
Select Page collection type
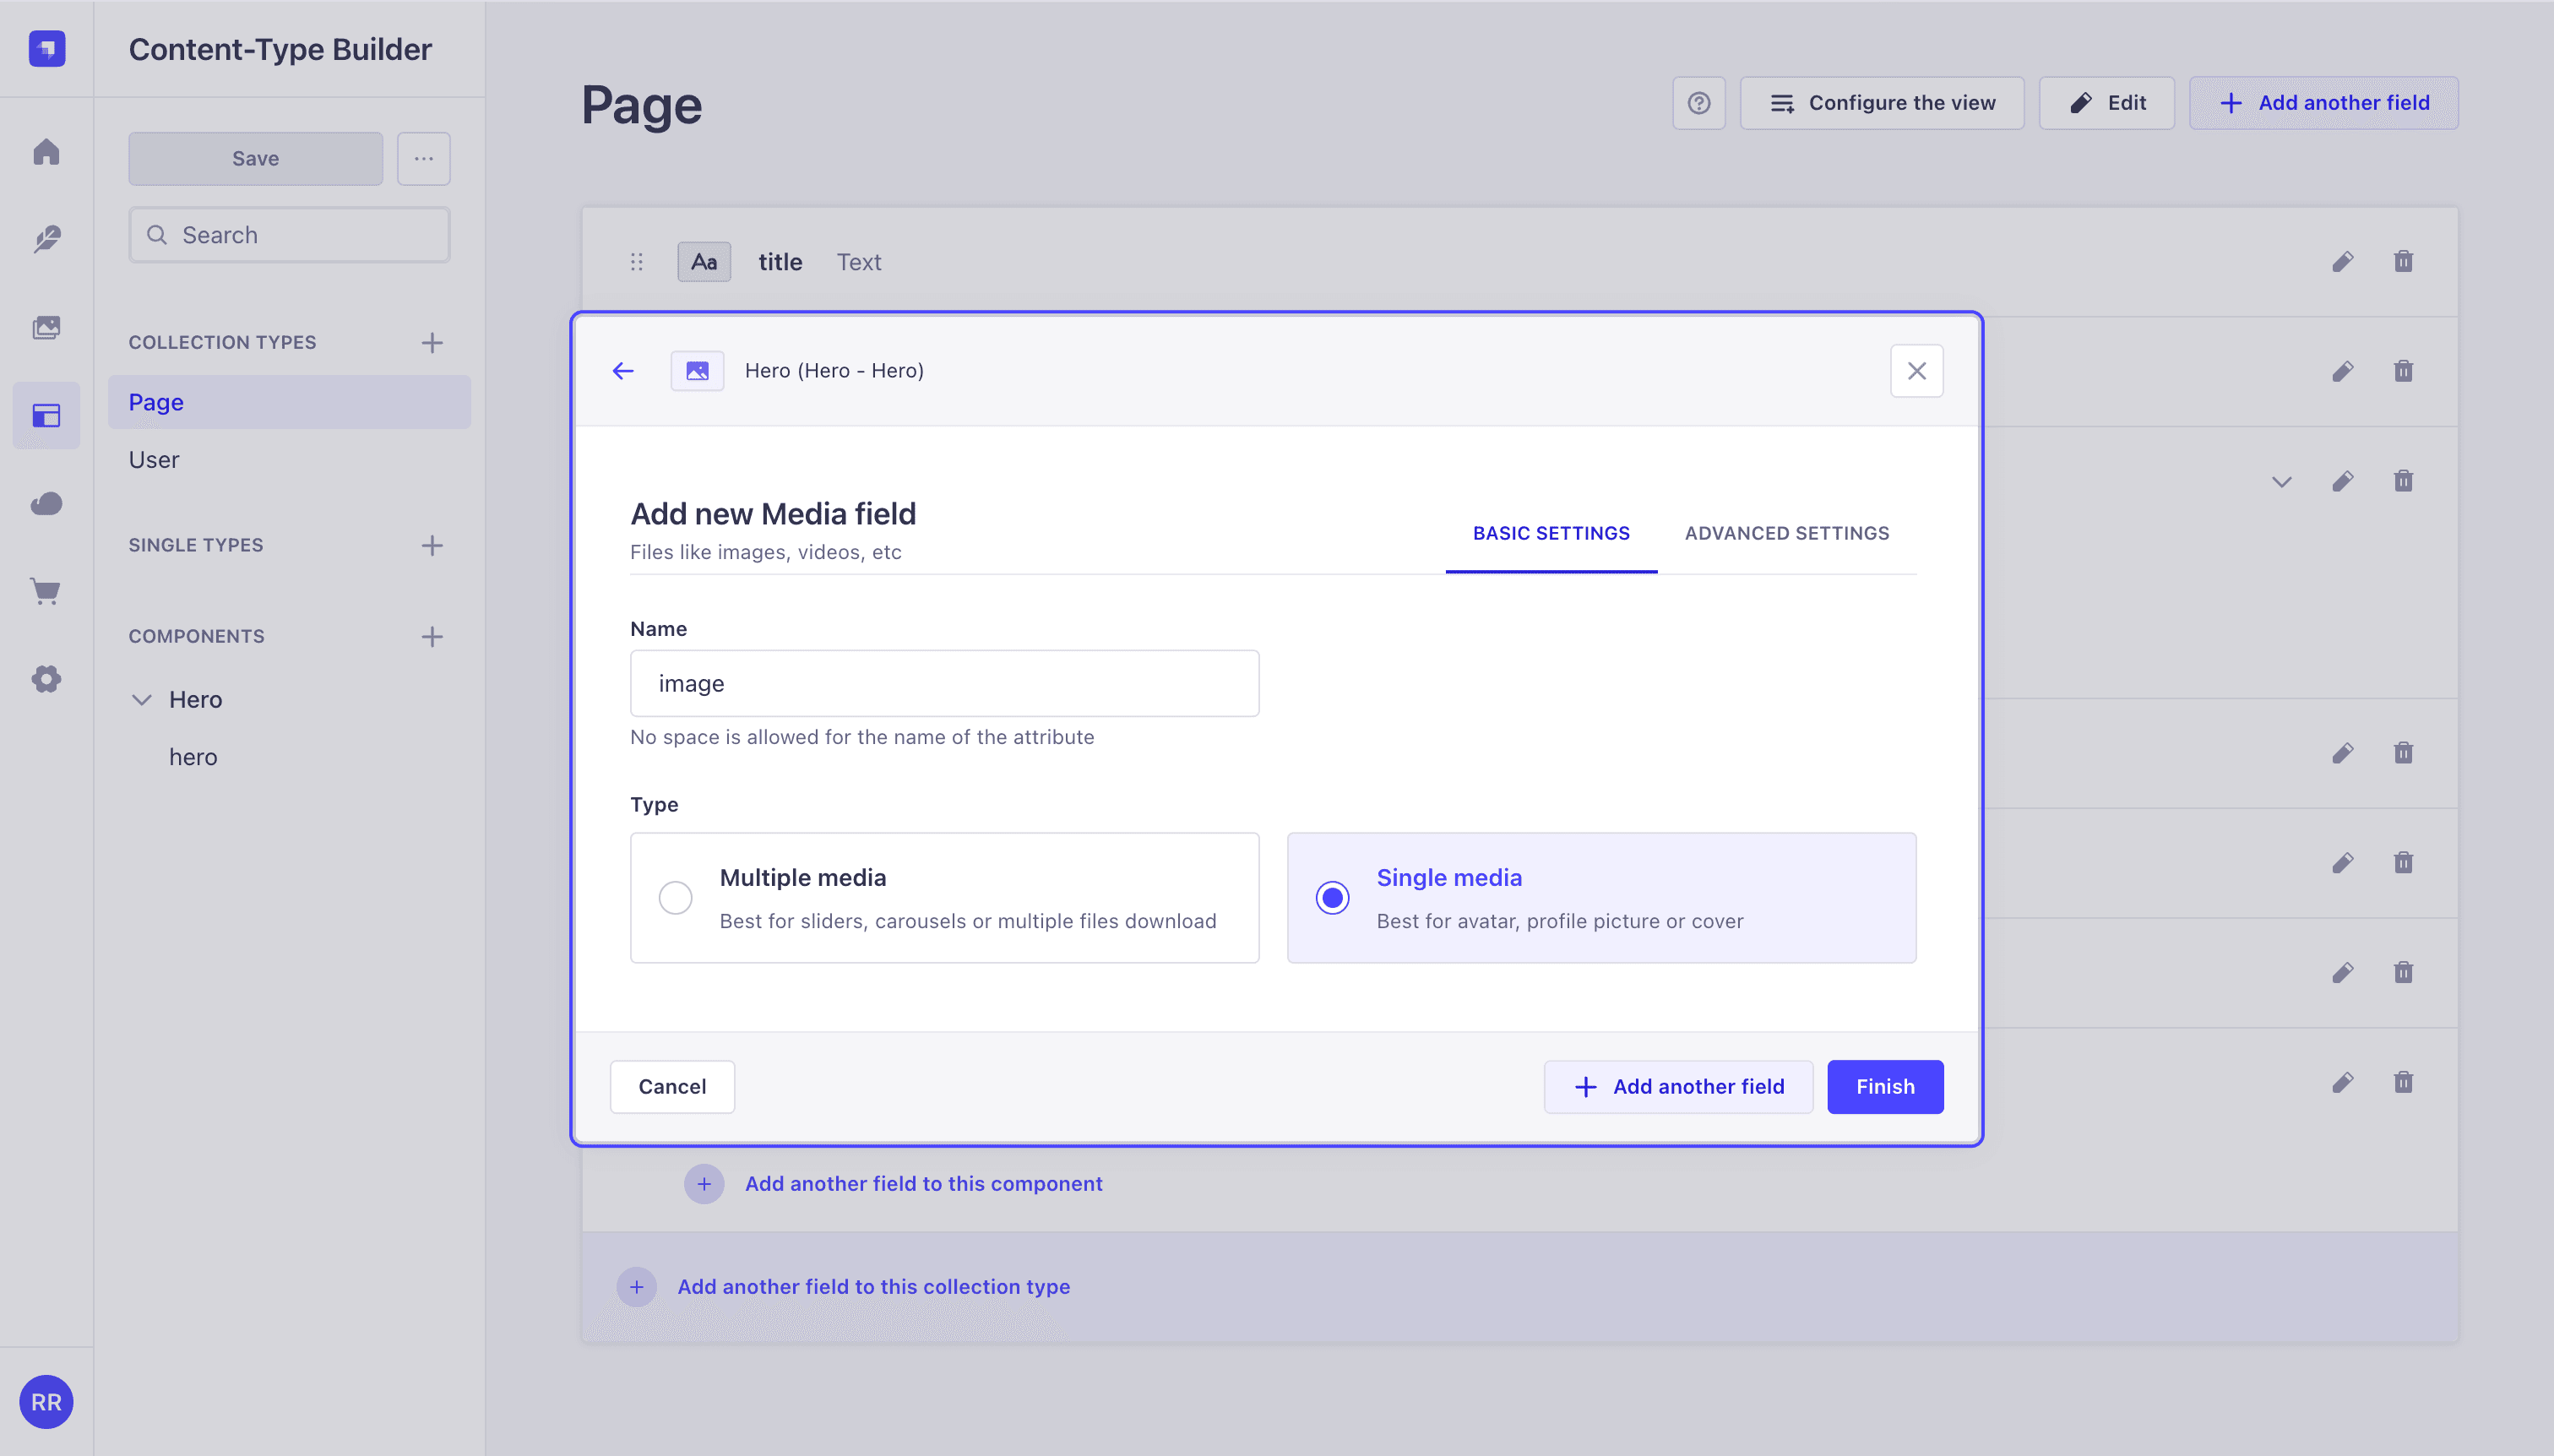pyautogui.click(x=289, y=402)
